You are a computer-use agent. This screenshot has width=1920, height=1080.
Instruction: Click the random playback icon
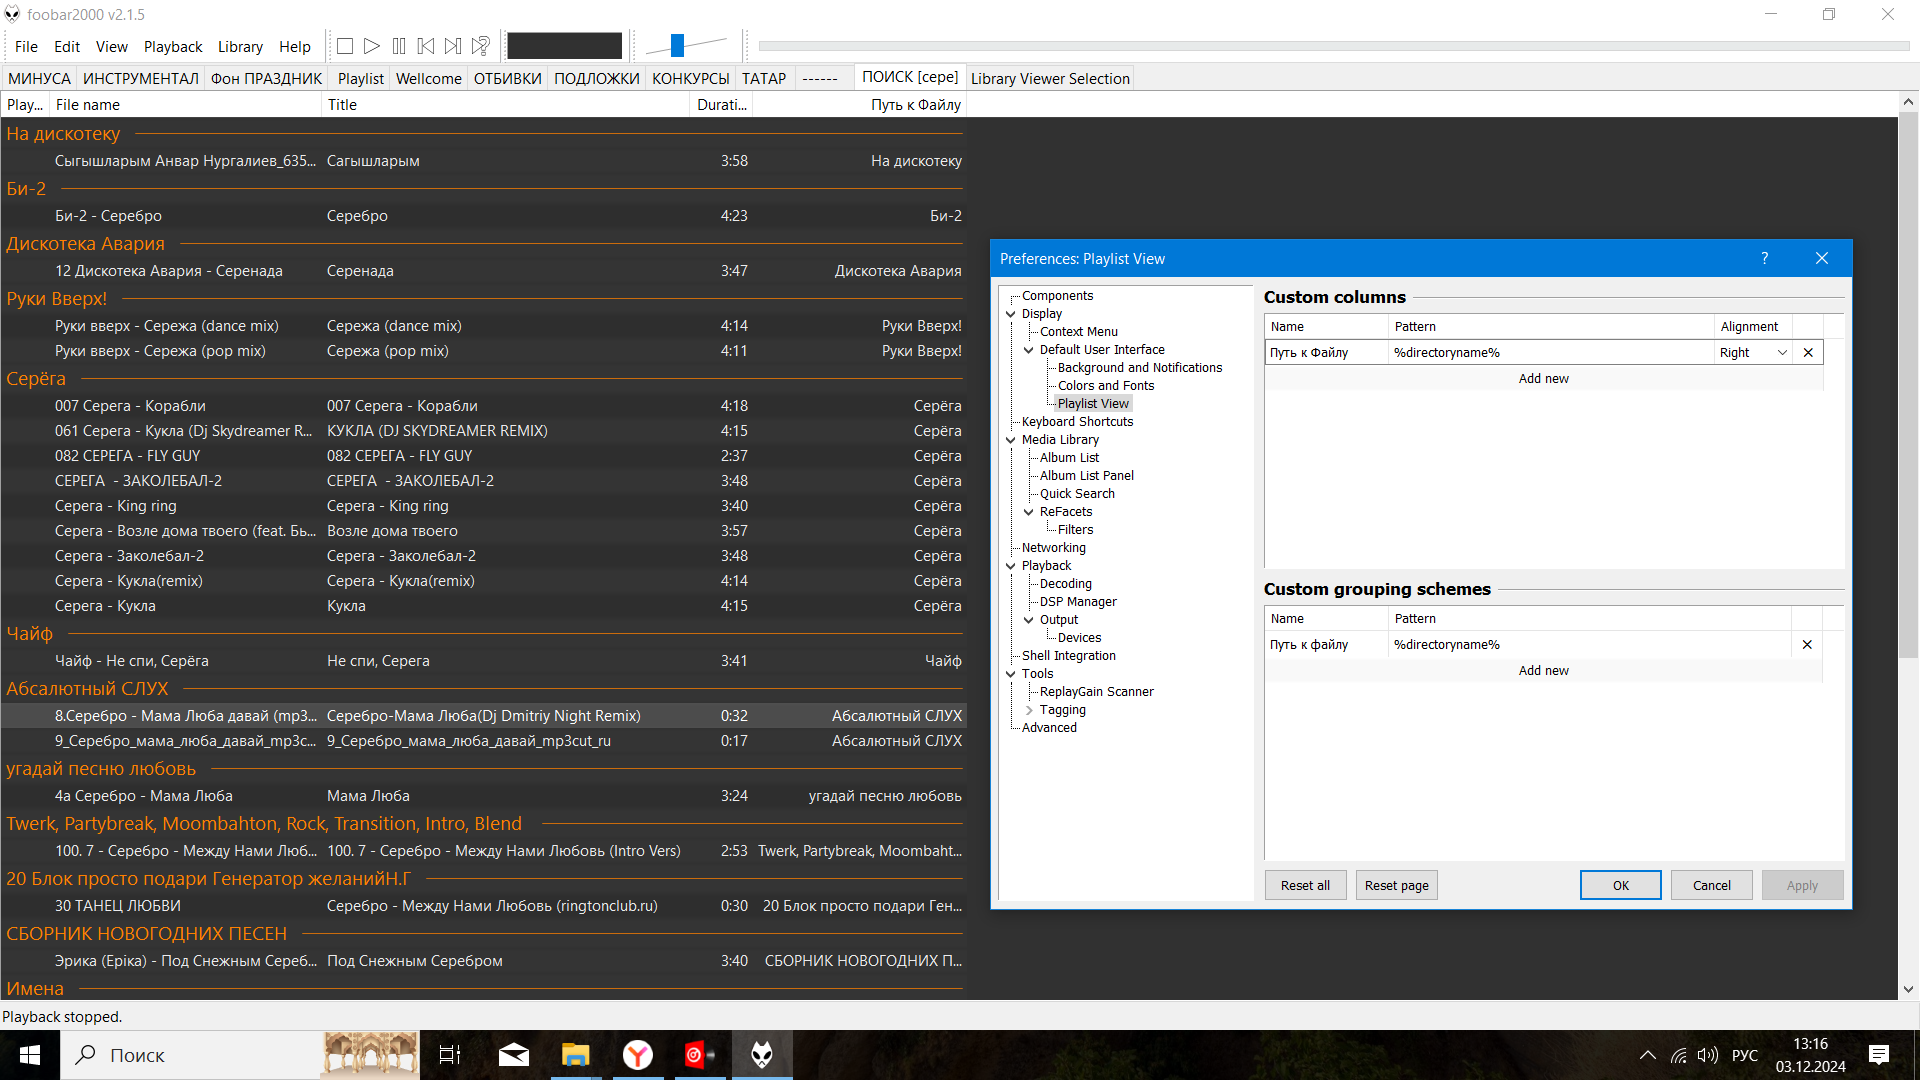click(x=481, y=46)
